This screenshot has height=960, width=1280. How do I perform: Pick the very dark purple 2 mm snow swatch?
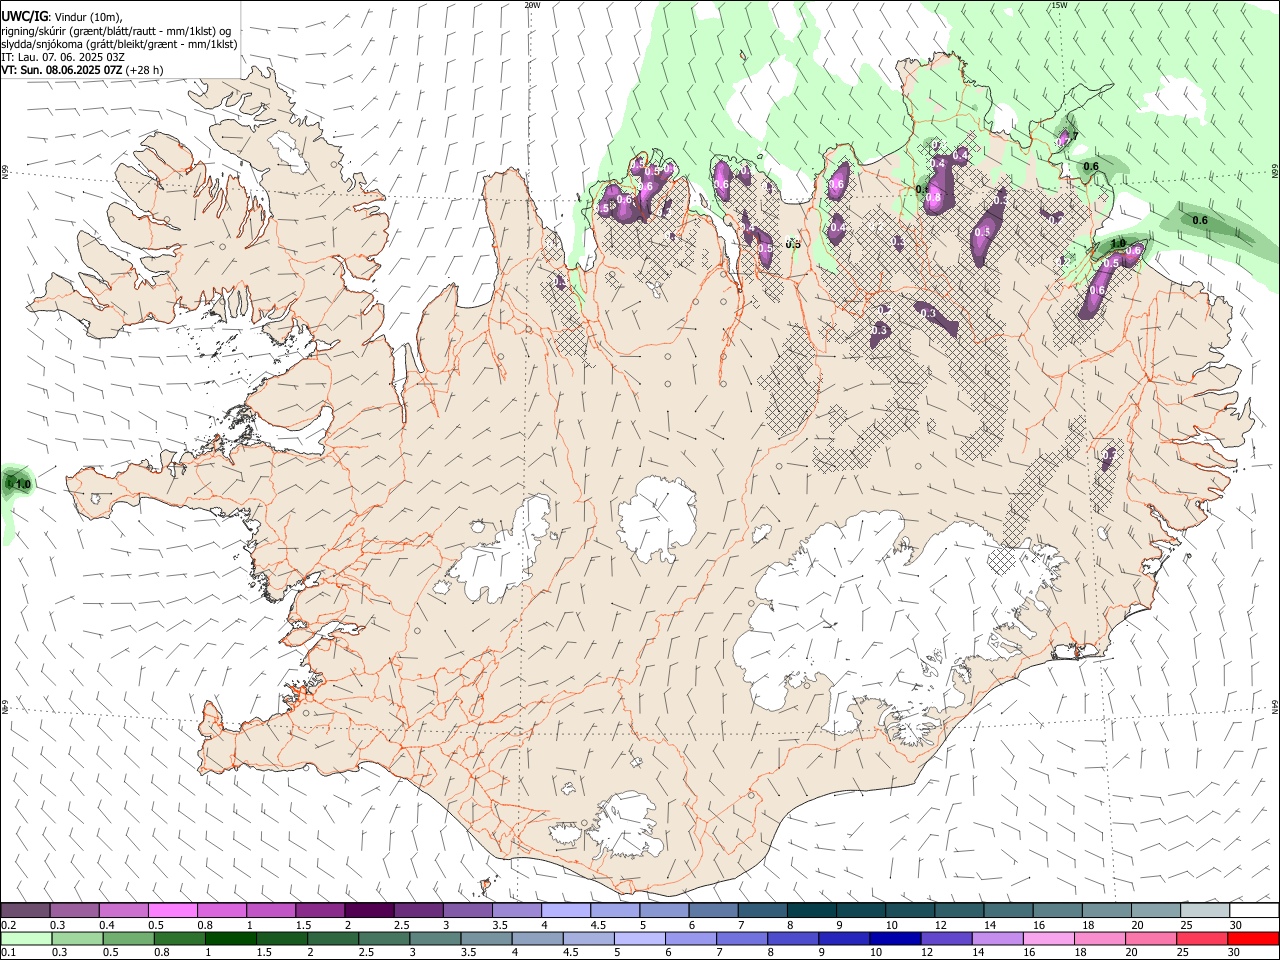point(369,910)
